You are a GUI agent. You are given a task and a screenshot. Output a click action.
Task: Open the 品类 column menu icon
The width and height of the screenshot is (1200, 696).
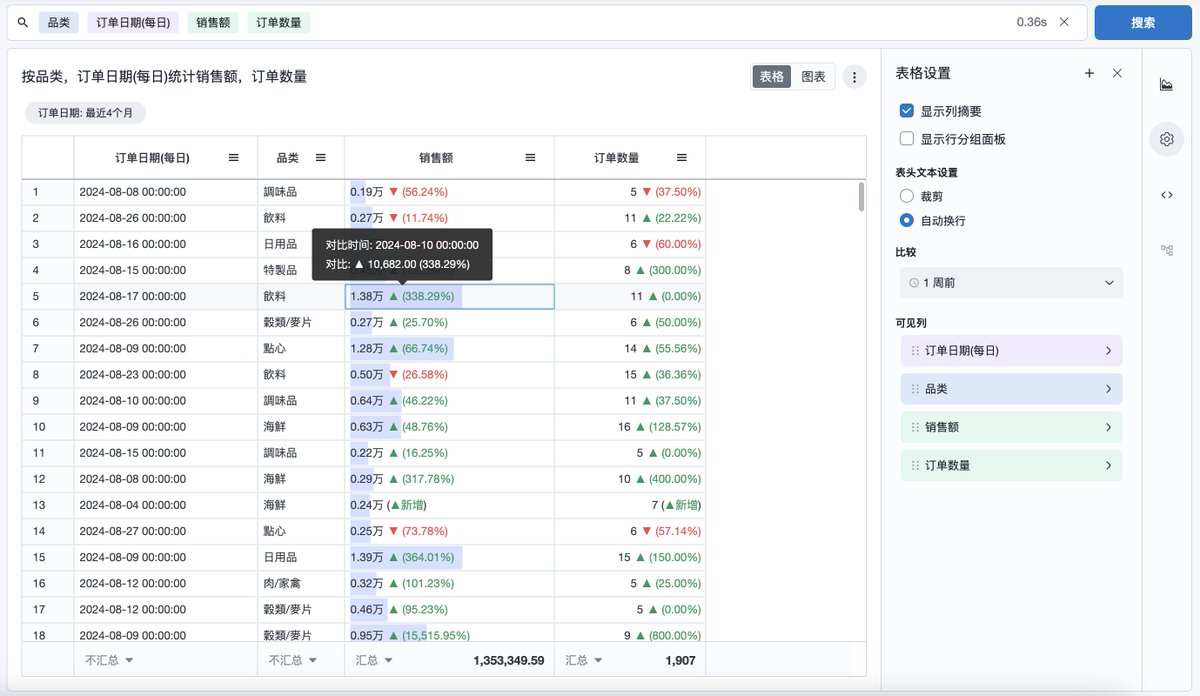(x=321, y=158)
